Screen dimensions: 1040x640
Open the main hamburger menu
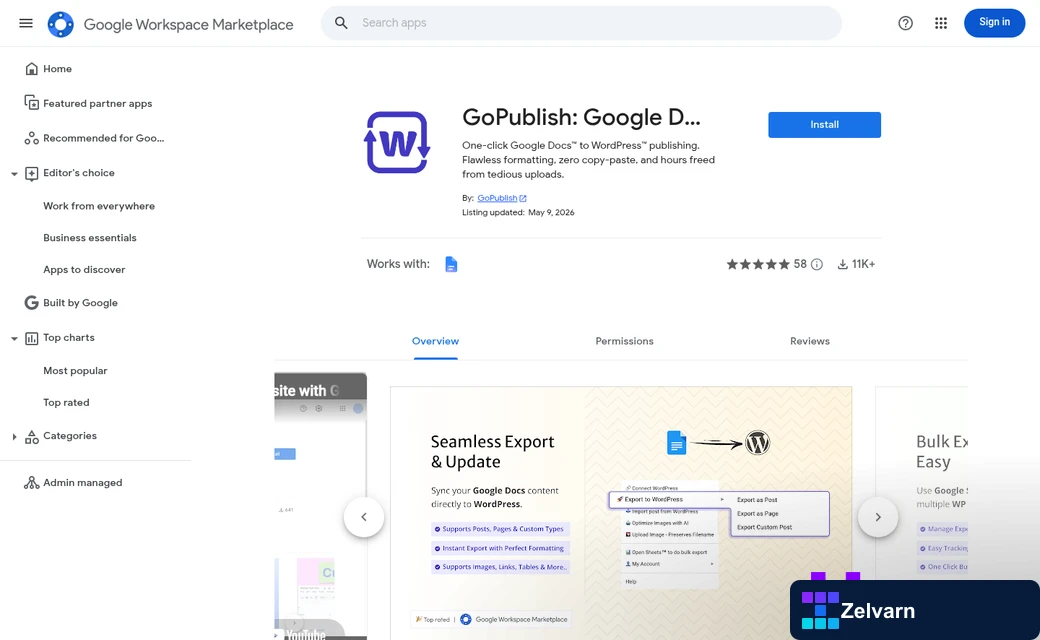(x=26, y=23)
